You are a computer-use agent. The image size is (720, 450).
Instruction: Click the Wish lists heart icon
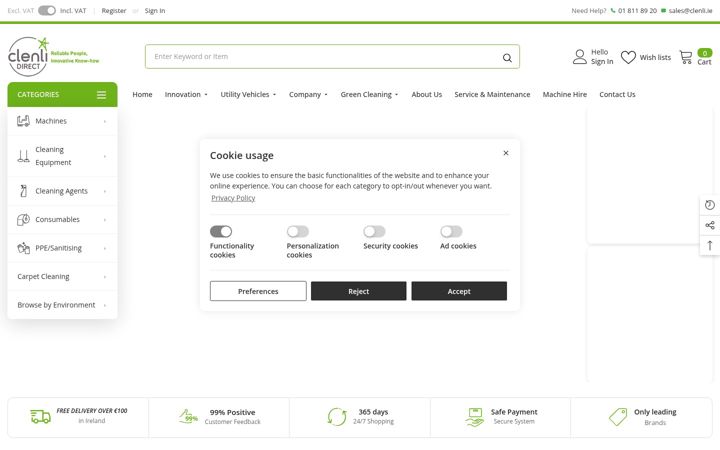coord(628,57)
